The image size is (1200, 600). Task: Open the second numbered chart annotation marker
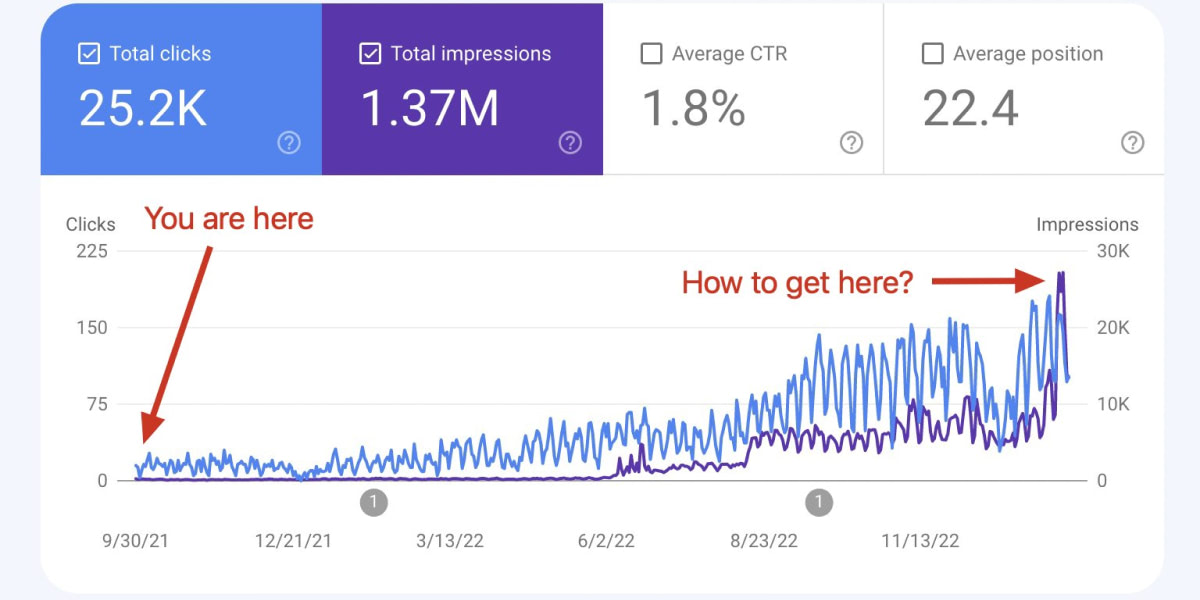click(818, 503)
